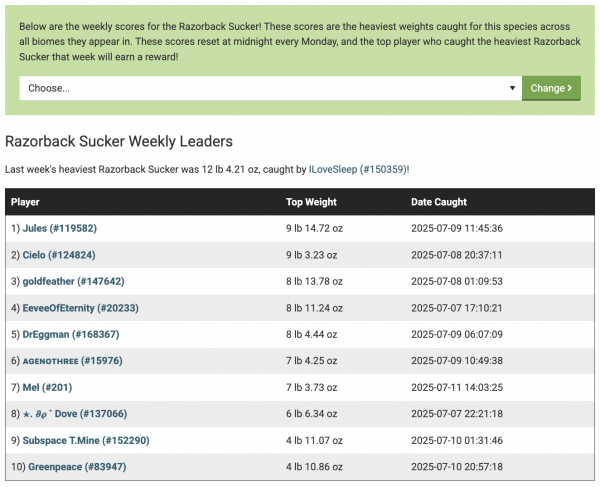Screen dimensions: 600x487
Task: Click the dropdown arrow in species selector
Action: (512, 88)
